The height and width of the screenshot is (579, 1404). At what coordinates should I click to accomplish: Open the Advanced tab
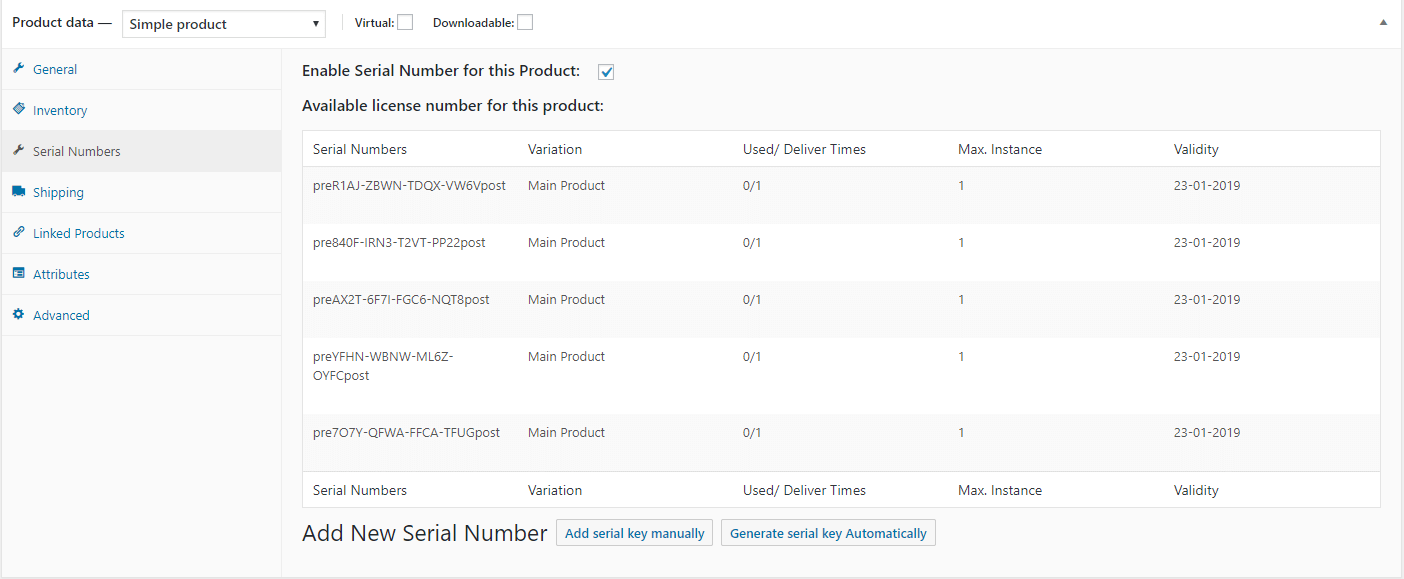[141, 315]
